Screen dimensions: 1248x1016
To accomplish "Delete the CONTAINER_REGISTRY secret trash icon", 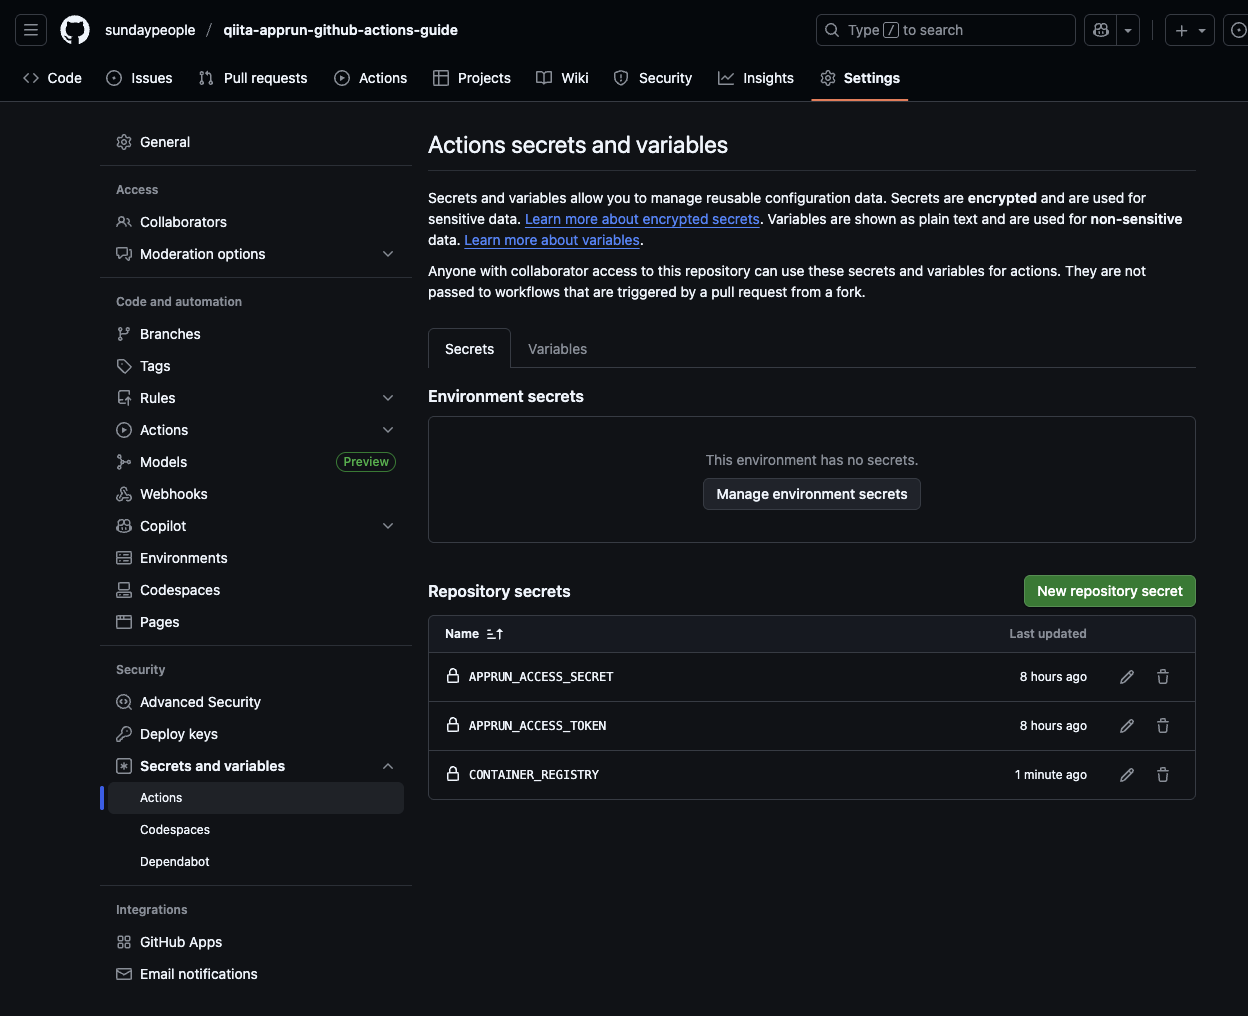I will tap(1163, 775).
